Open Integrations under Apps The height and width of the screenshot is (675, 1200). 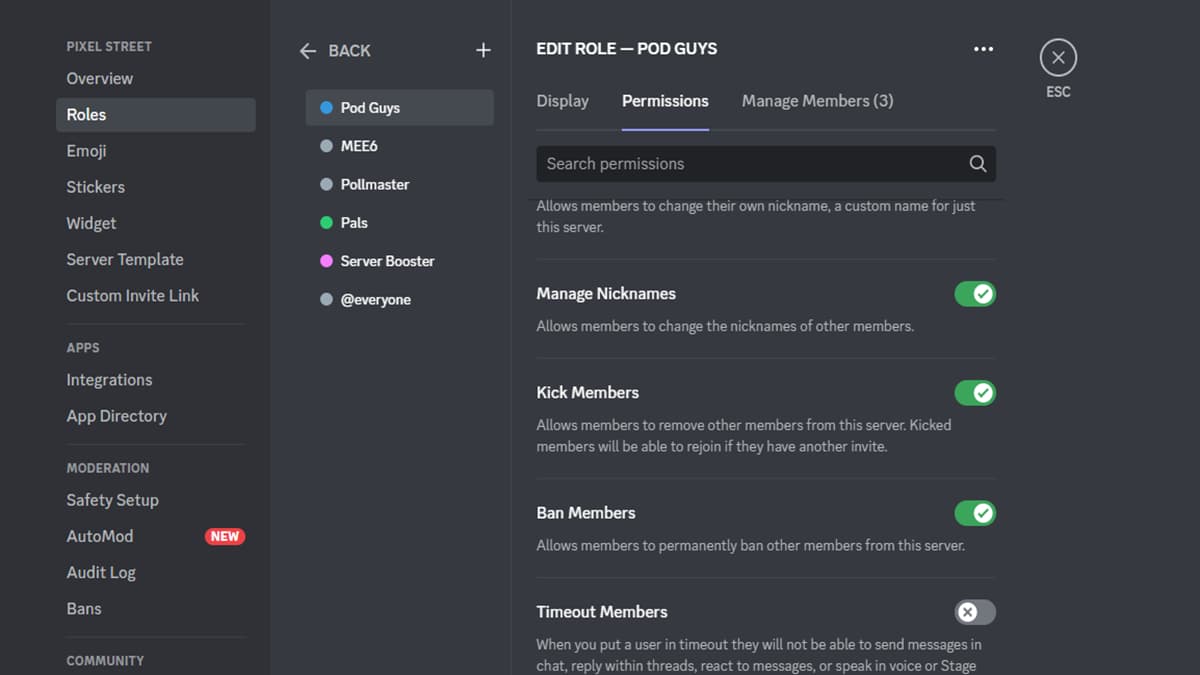[x=109, y=380]
